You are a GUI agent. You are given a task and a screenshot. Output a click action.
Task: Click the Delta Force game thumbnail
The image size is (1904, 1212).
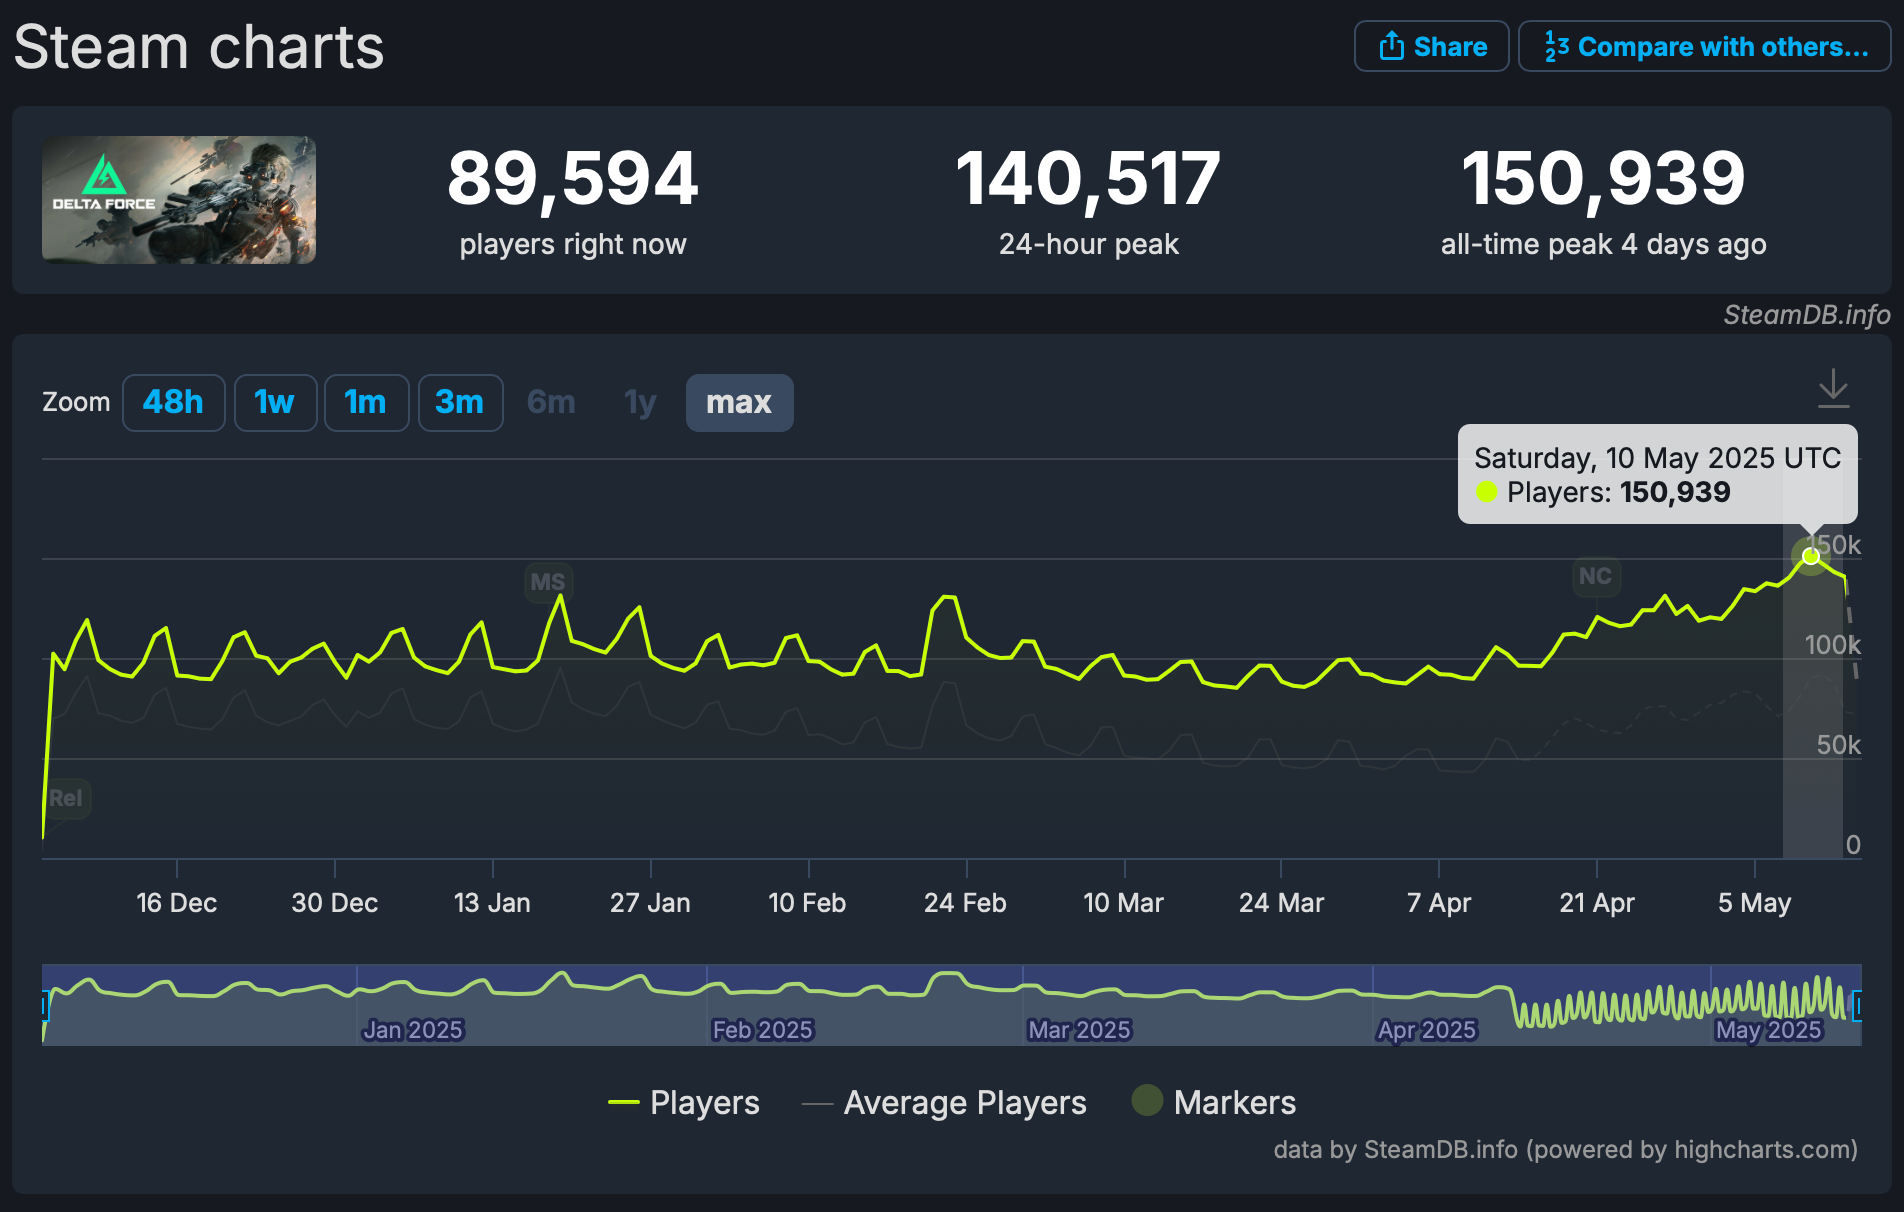click(179, 200)
